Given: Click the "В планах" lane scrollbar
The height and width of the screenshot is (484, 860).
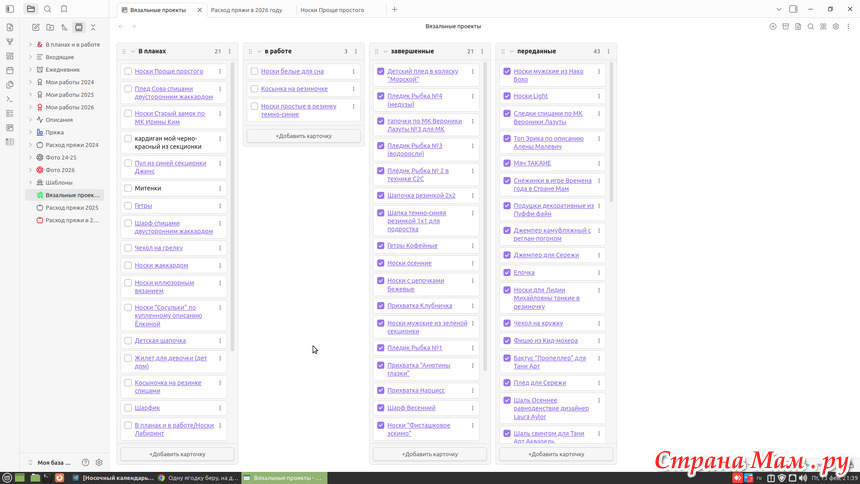Looking at the screenshot, I should pos(233,200).
